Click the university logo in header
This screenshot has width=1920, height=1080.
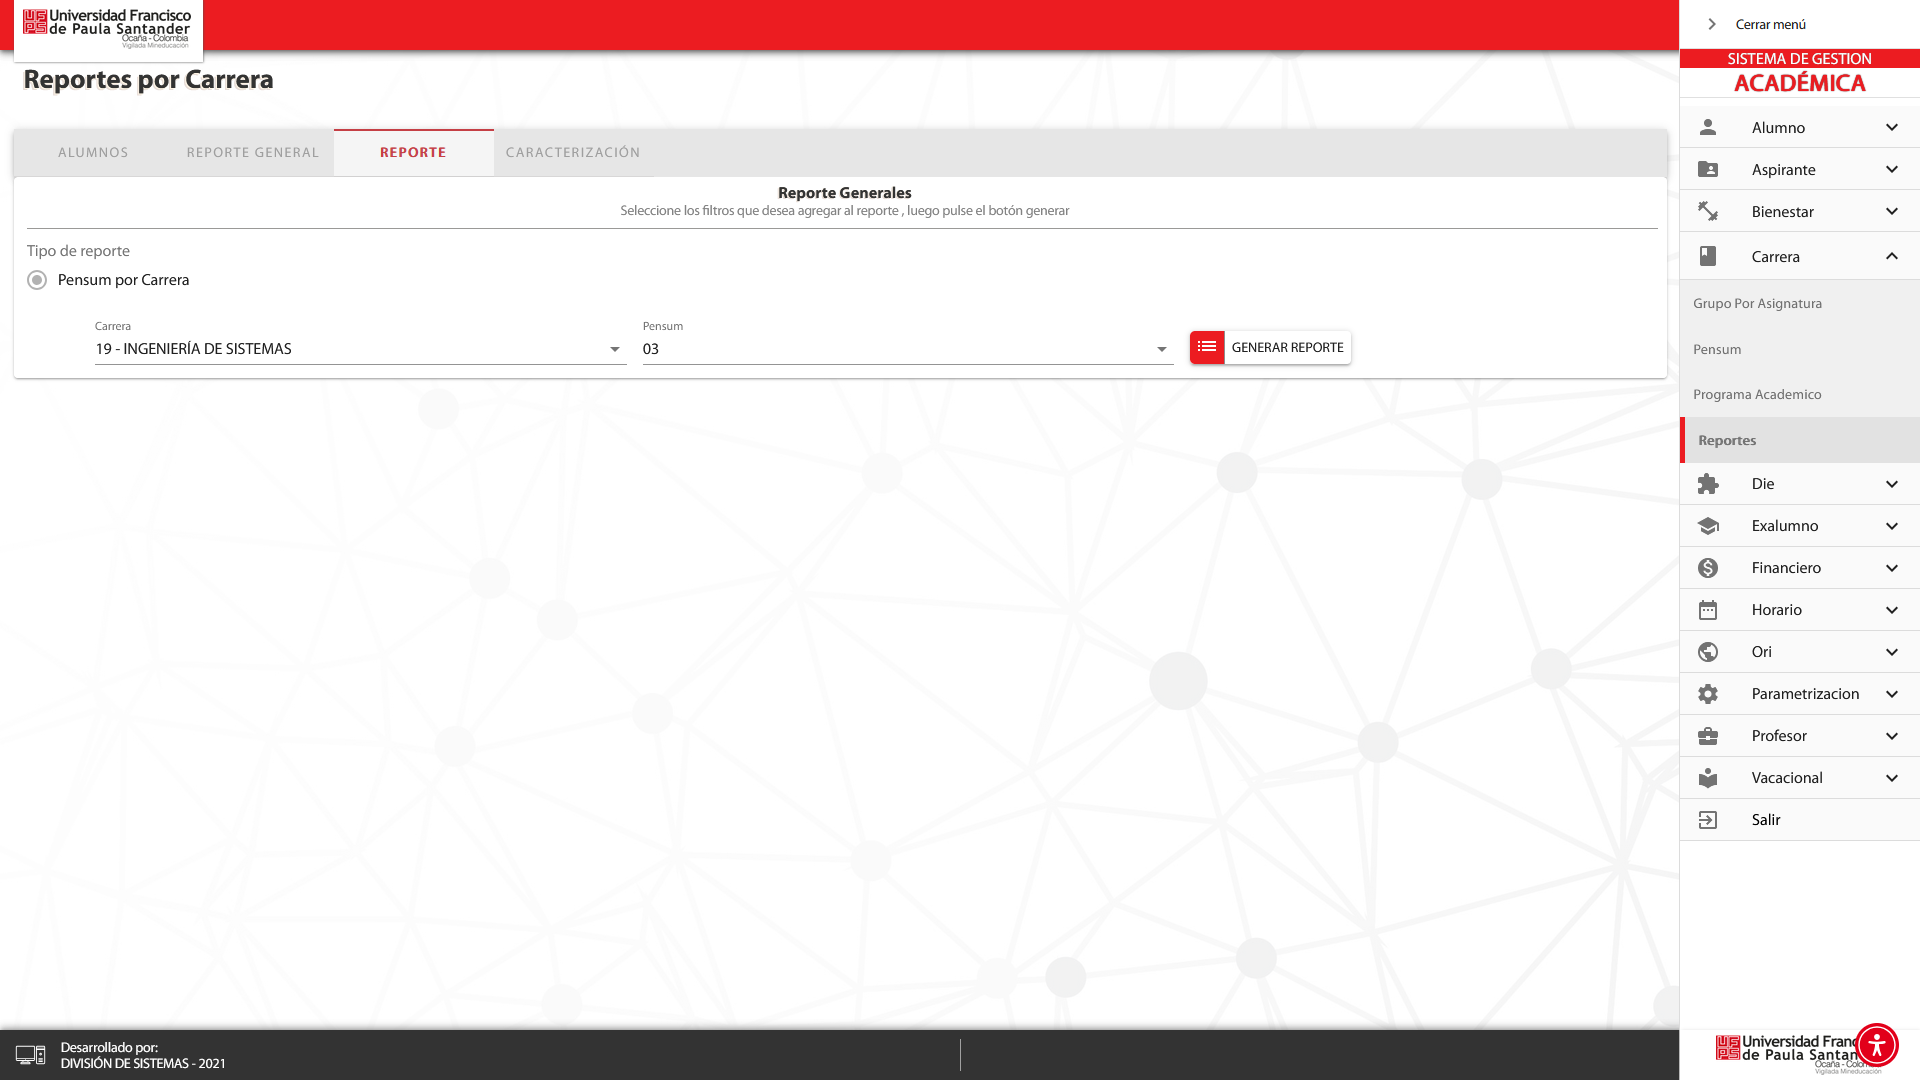pos(107,28)
